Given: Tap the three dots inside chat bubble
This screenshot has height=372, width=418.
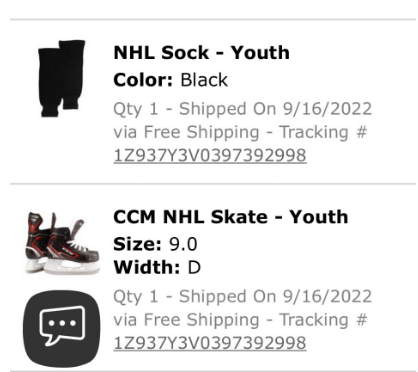Looking at the screenshot, I should pyautogui.click(x=62, y=323).
